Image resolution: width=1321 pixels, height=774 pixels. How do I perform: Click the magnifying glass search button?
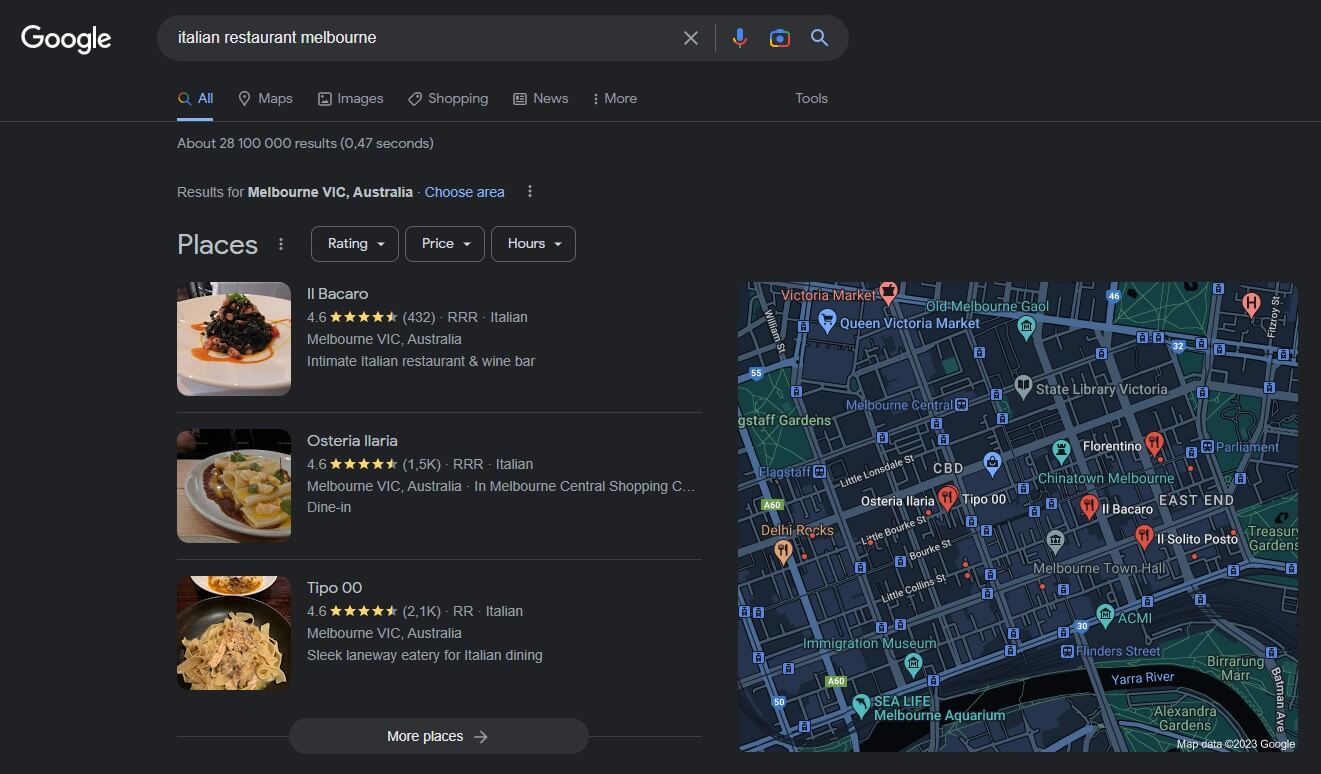point(819,38)
